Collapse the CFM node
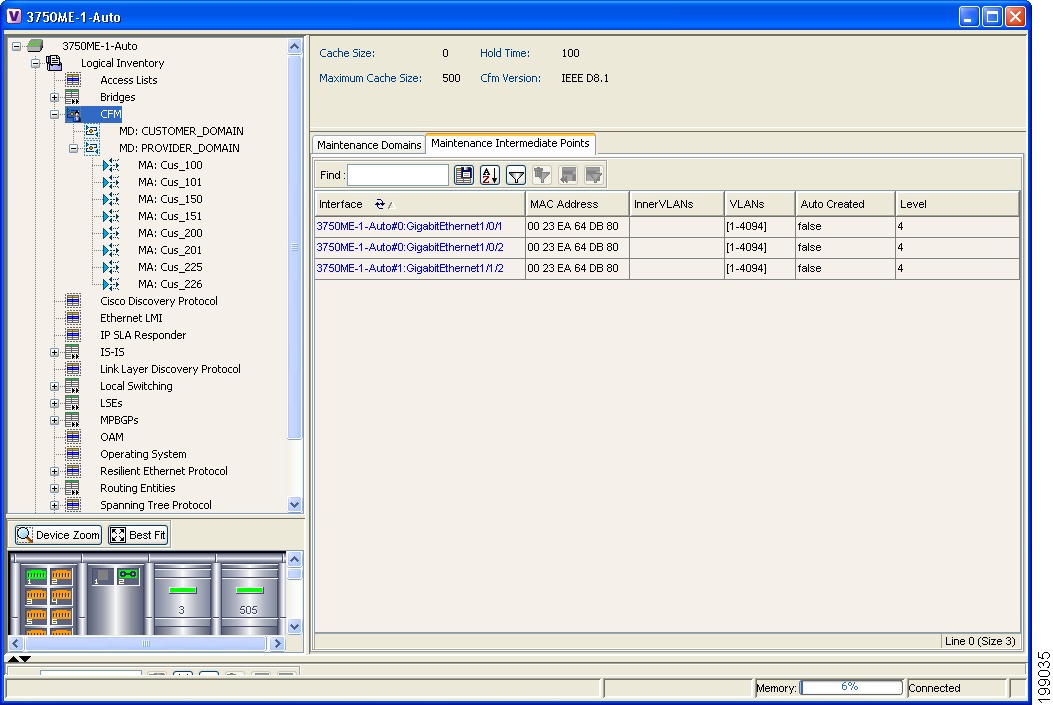 54,114
